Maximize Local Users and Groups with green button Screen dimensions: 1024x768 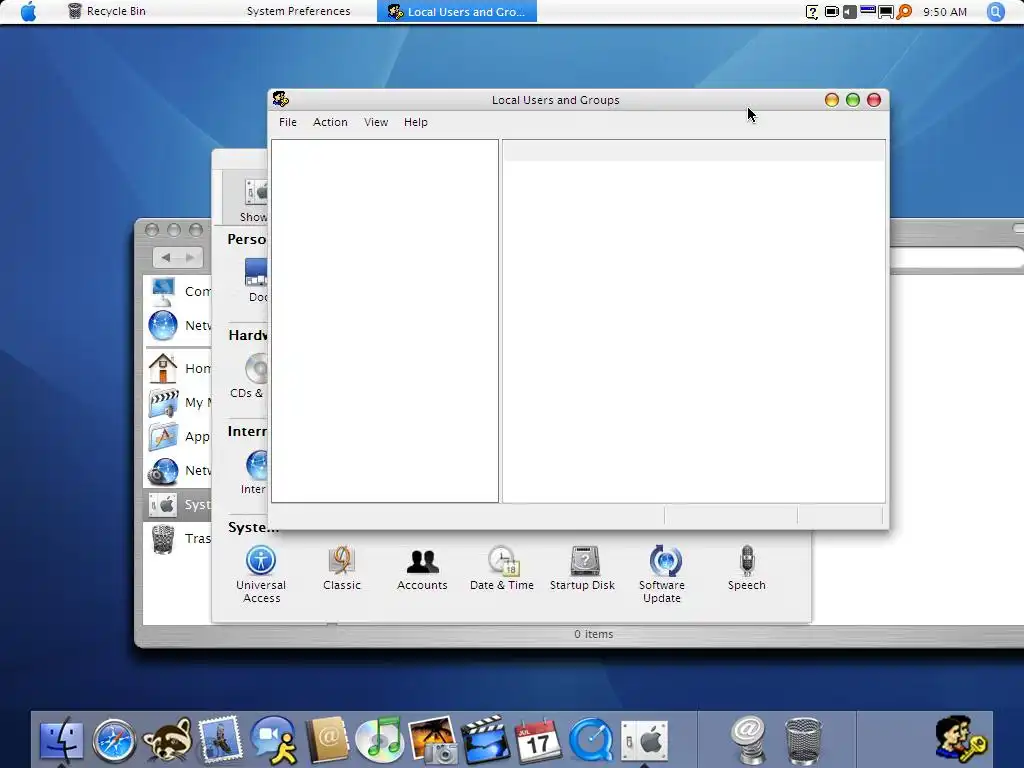[852, 100]
